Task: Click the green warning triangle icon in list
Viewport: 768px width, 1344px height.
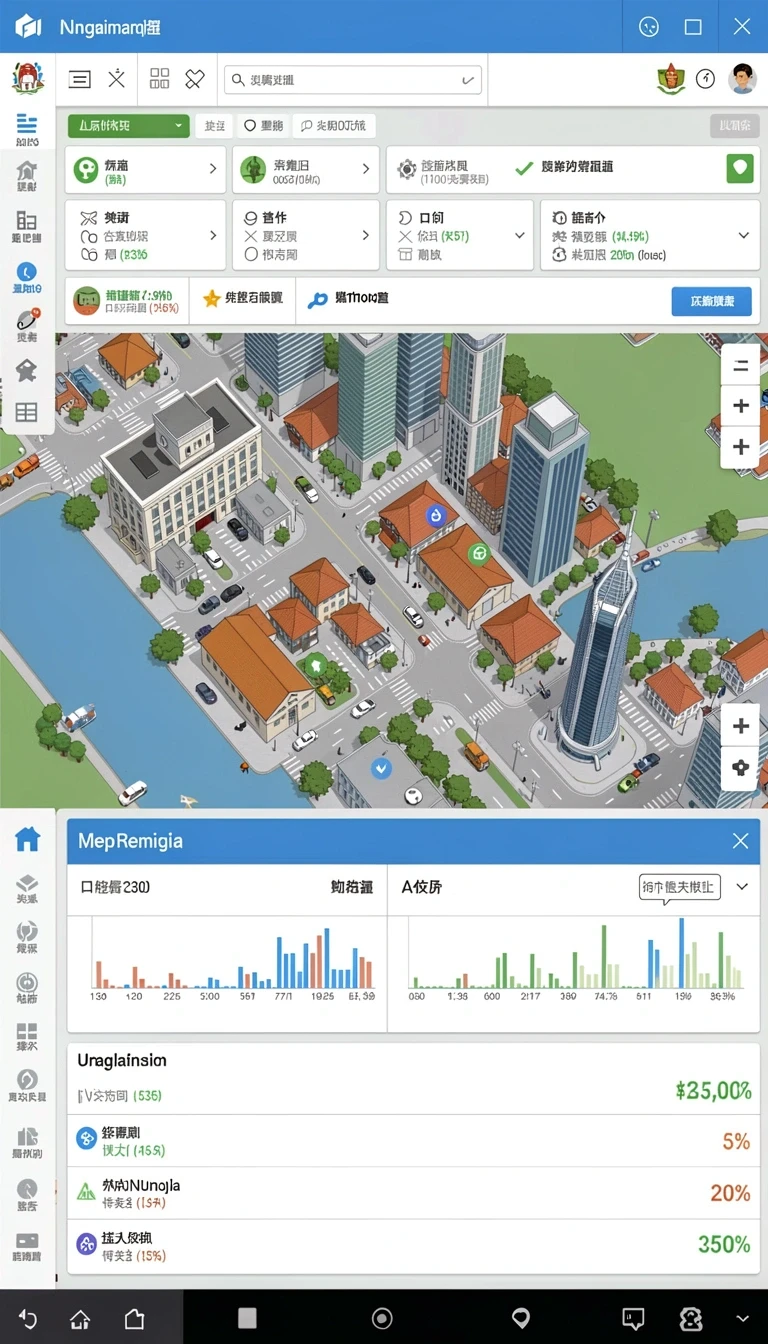Action: pos(87,1191)
